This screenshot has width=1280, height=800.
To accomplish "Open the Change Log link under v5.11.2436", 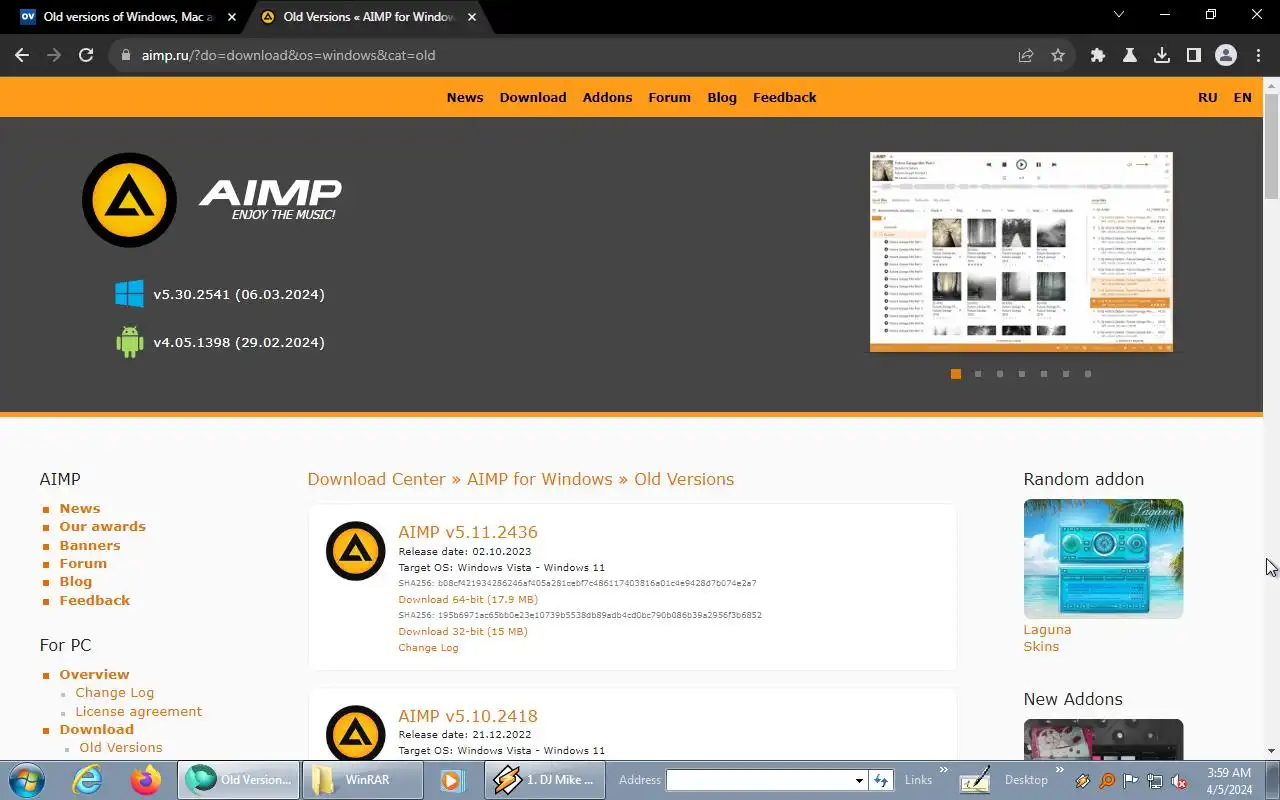I will pos(428,647).
